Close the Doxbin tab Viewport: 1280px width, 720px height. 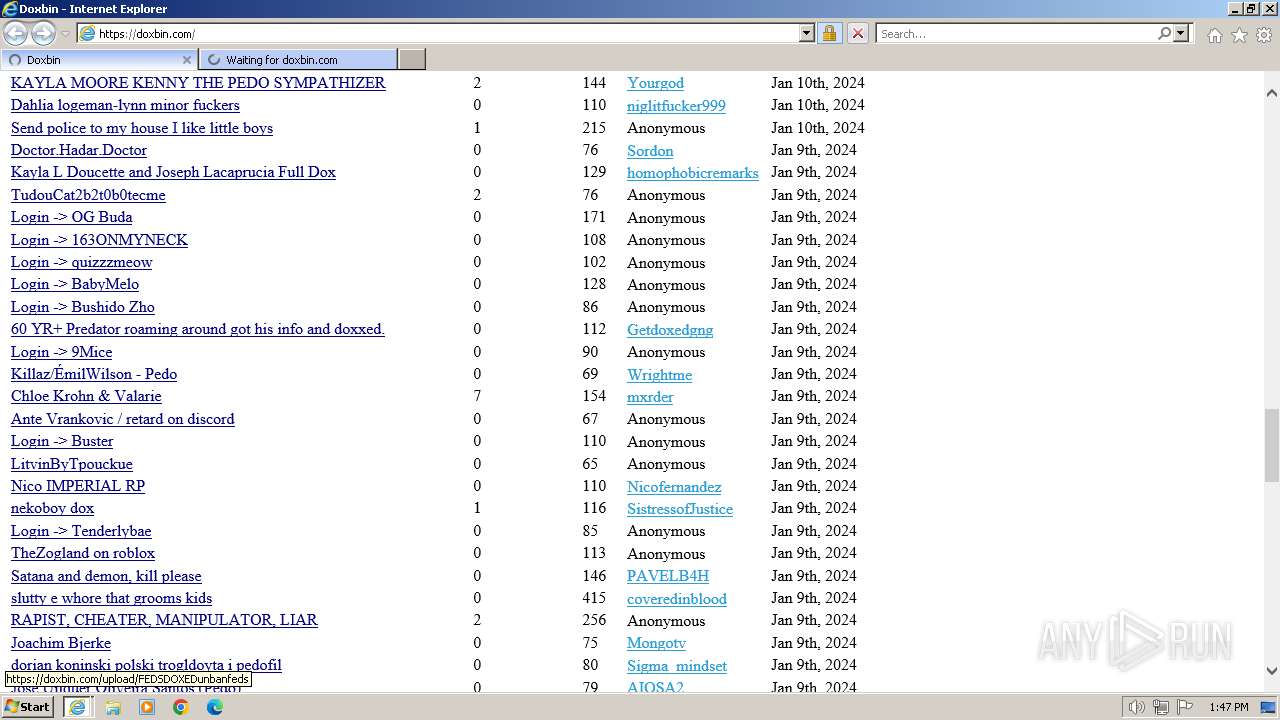pyautogui.click(x=186, y=59)
